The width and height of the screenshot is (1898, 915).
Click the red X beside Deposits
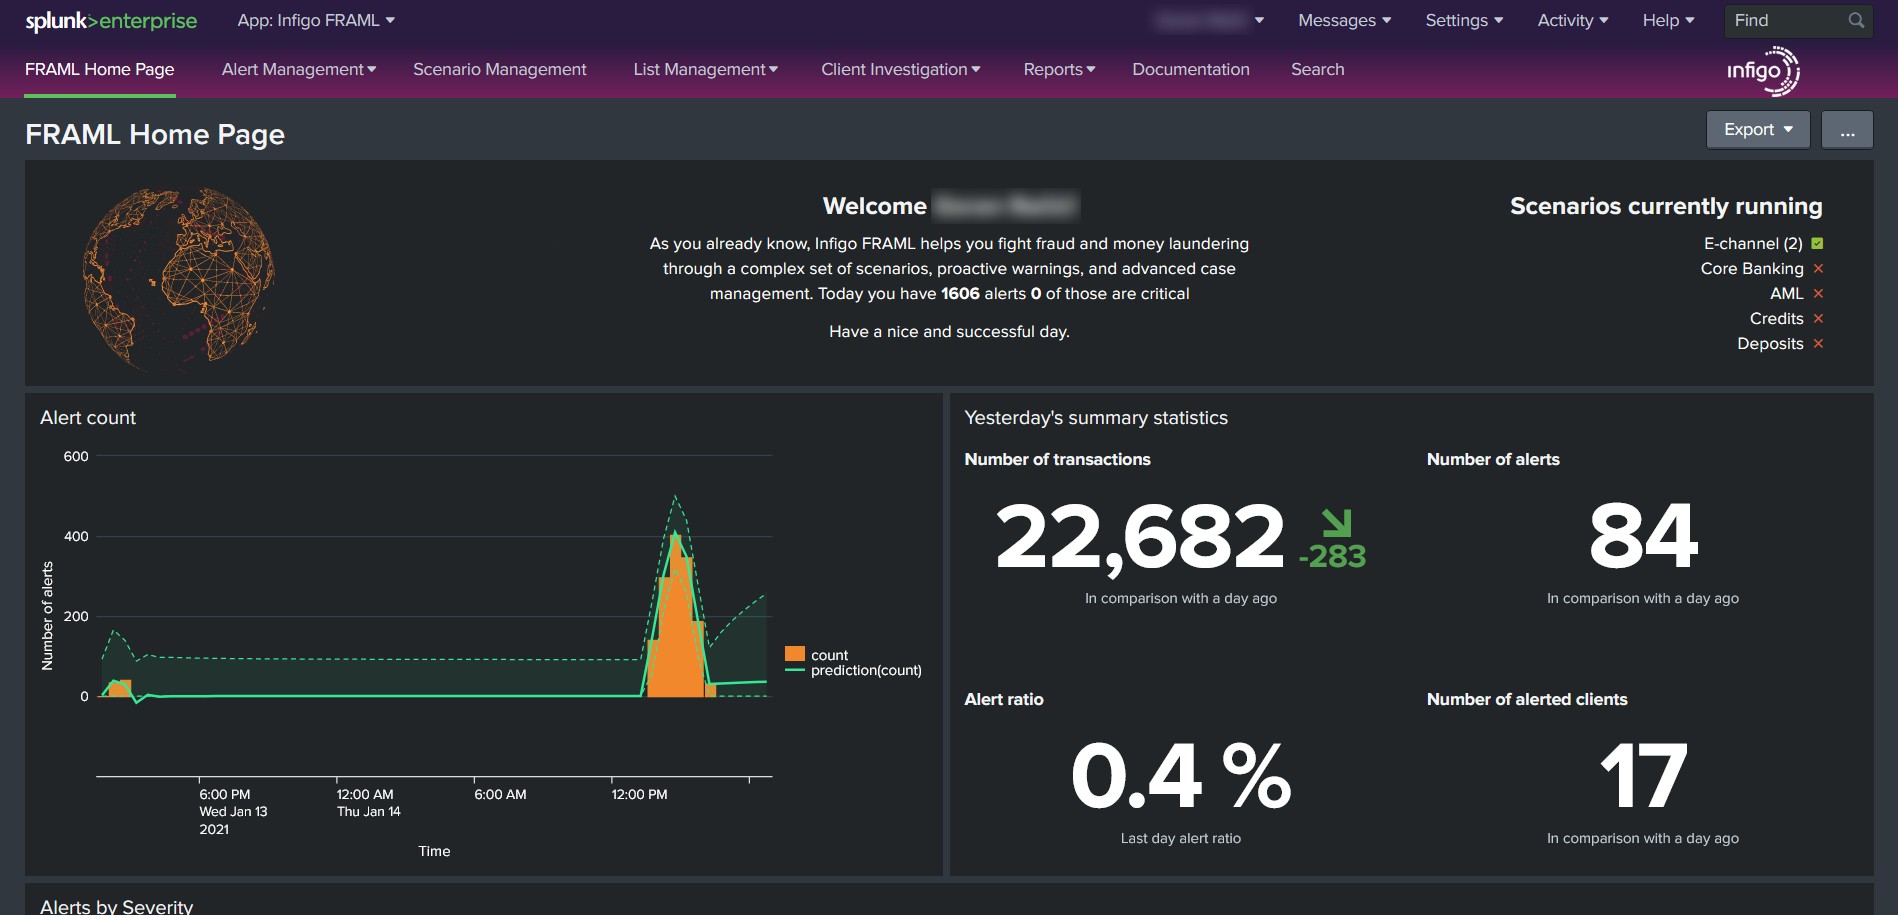click(1818, 343)
